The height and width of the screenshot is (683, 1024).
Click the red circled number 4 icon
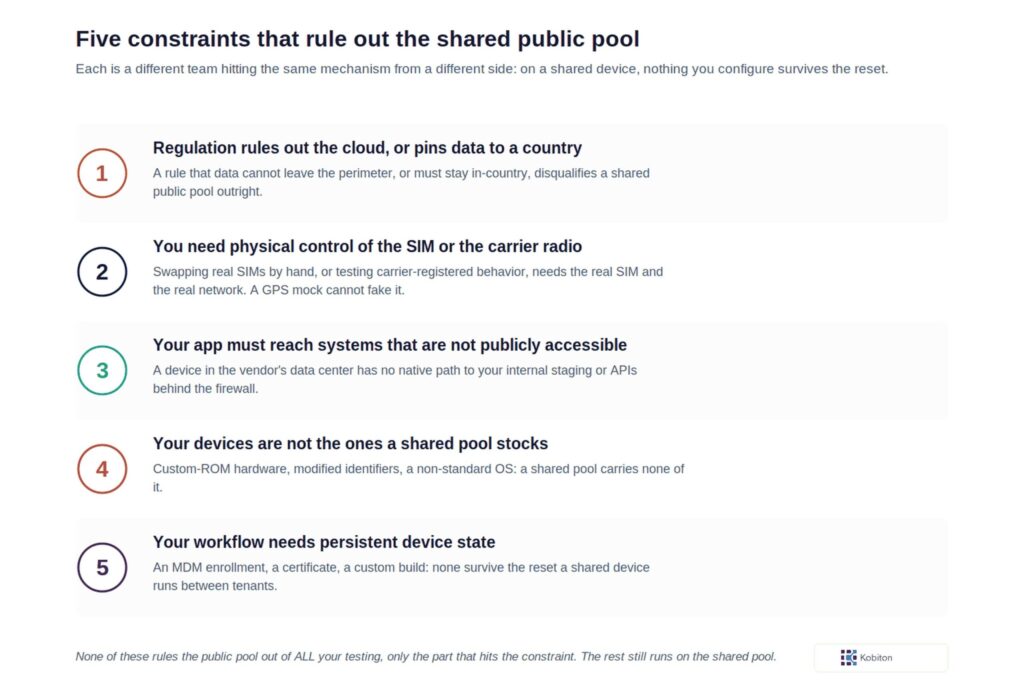click(102, 469)
